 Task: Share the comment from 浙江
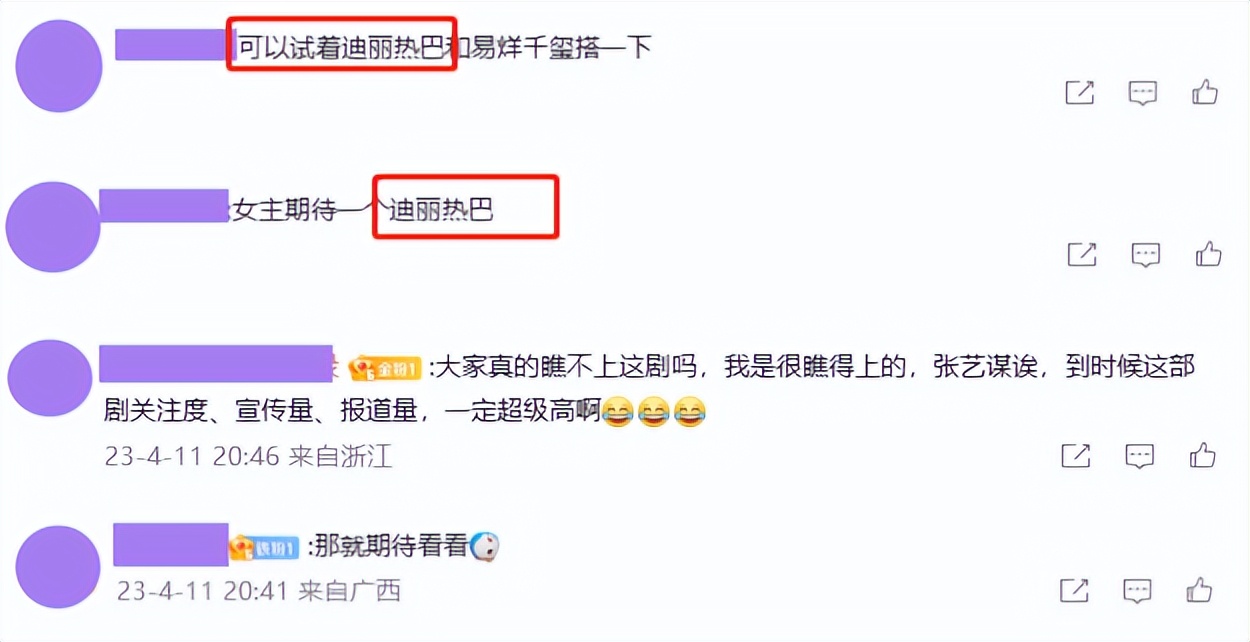1076,456
